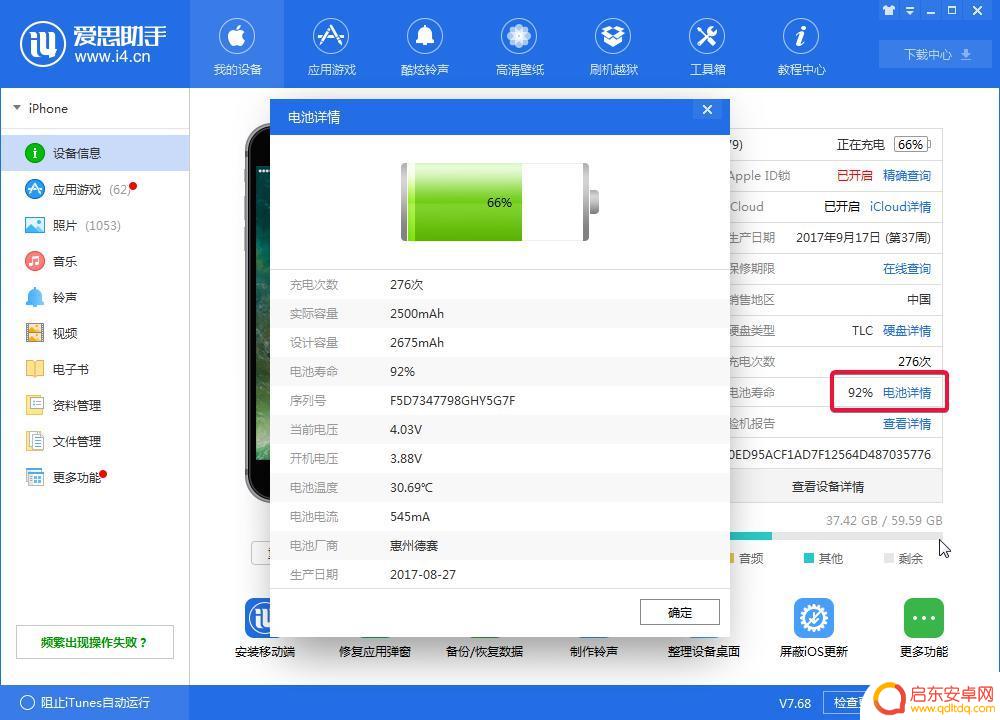The image size is (1000, 720).
Task: Open the 教程中心 info icon
Action: pos(801,36)
